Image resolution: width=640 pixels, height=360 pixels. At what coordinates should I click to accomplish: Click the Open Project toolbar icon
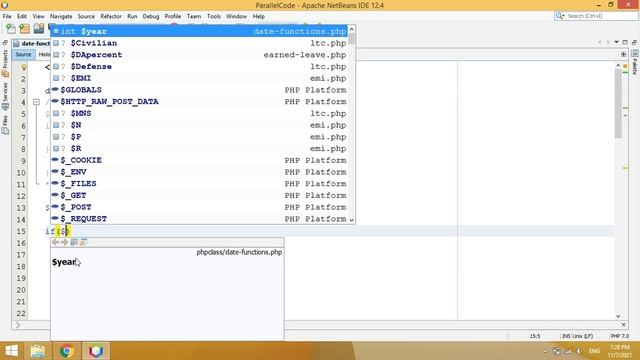click(39, 29)
